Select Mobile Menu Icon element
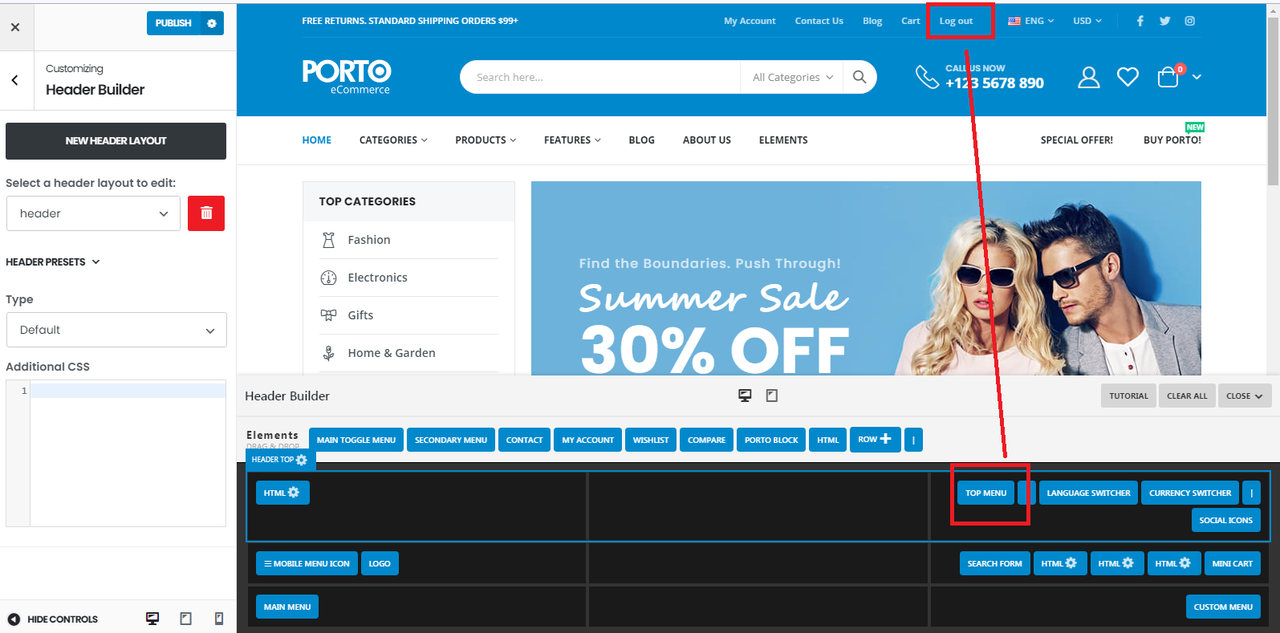The width and height of the screenshot is (1280, 633). point(307,564)
